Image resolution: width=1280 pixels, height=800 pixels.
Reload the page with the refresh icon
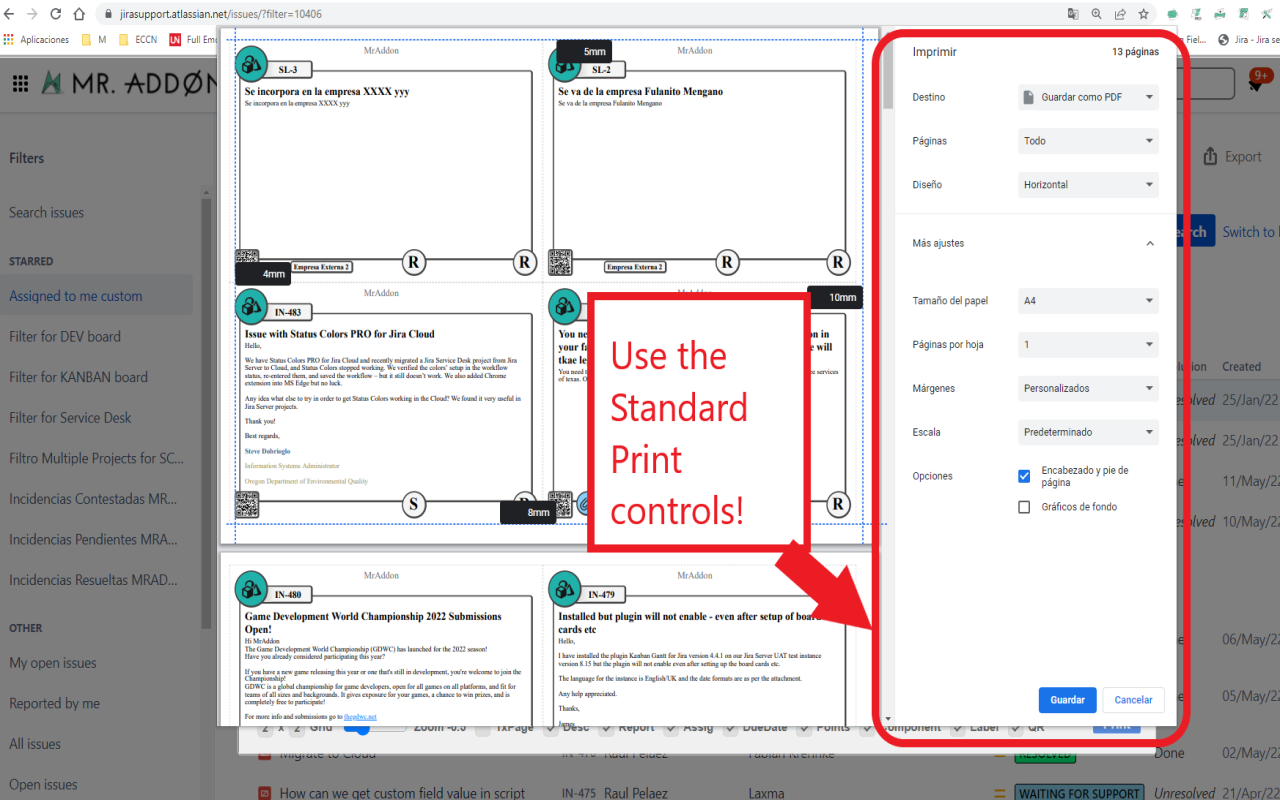55,14
